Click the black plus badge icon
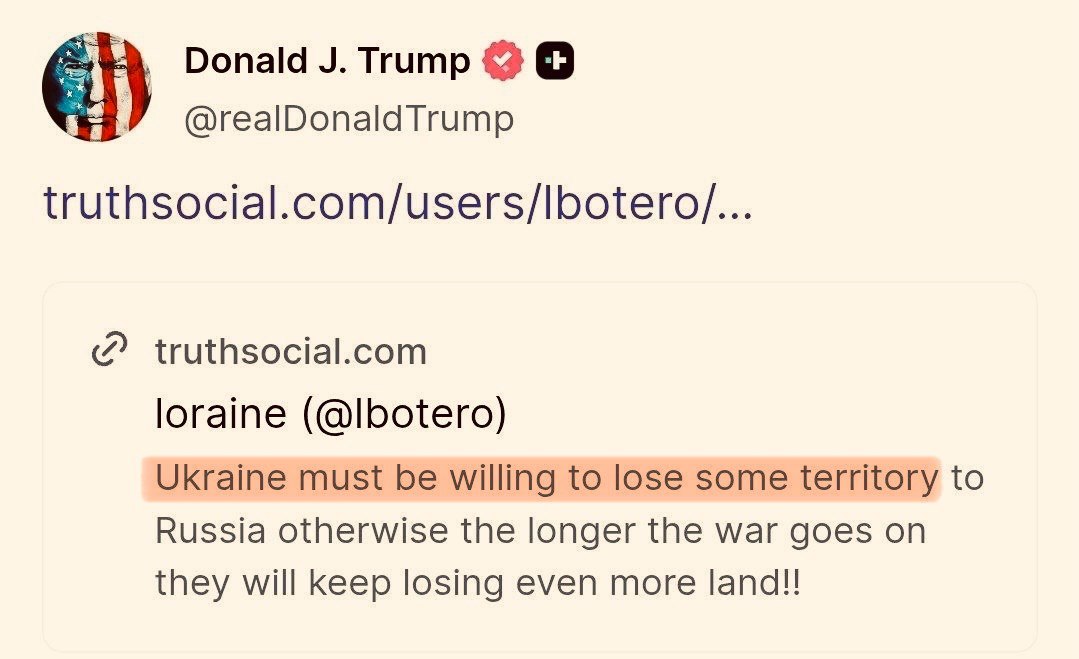1079x659 pixels. click(x=555, y=62)
